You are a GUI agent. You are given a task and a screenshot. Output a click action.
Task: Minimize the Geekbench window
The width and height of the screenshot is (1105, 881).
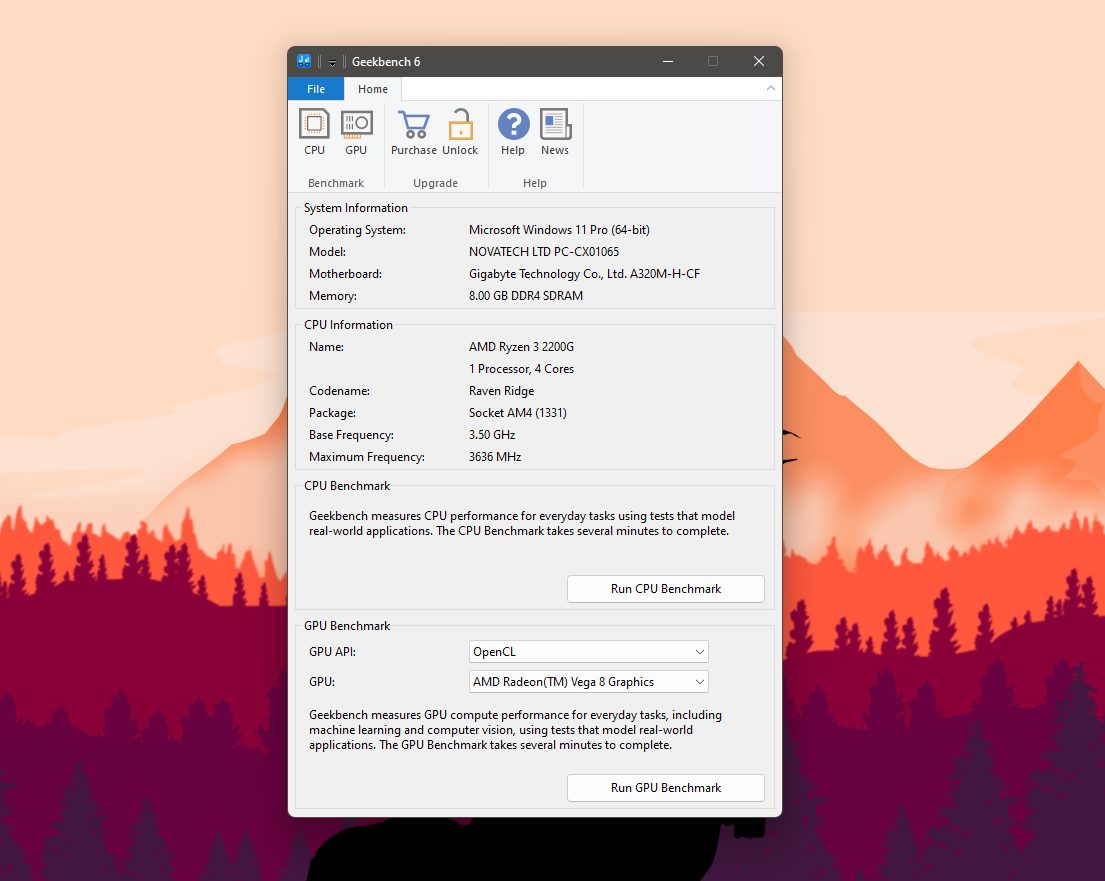pyautogui.click(x=667, y=61)
